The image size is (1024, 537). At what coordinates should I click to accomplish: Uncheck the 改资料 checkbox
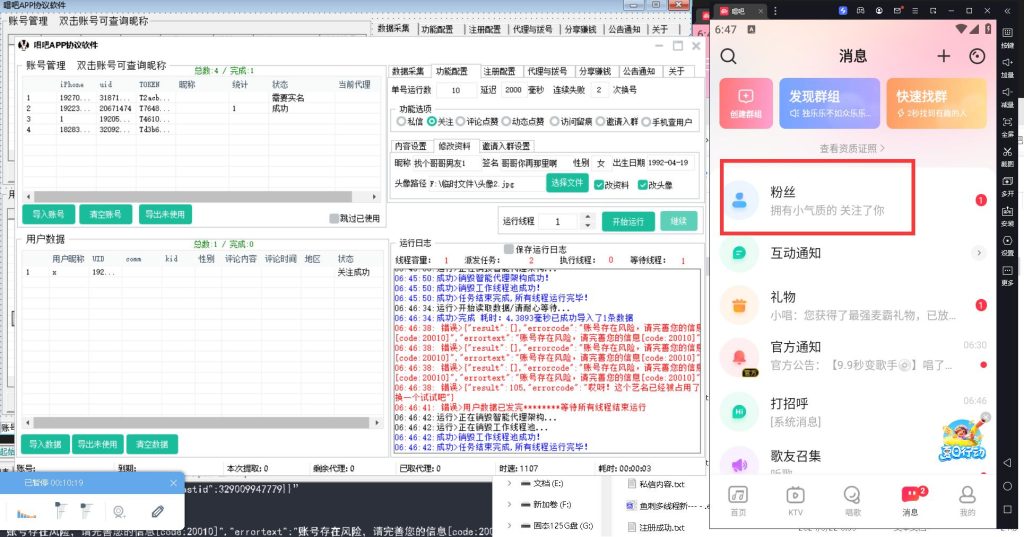click(598, 184)
